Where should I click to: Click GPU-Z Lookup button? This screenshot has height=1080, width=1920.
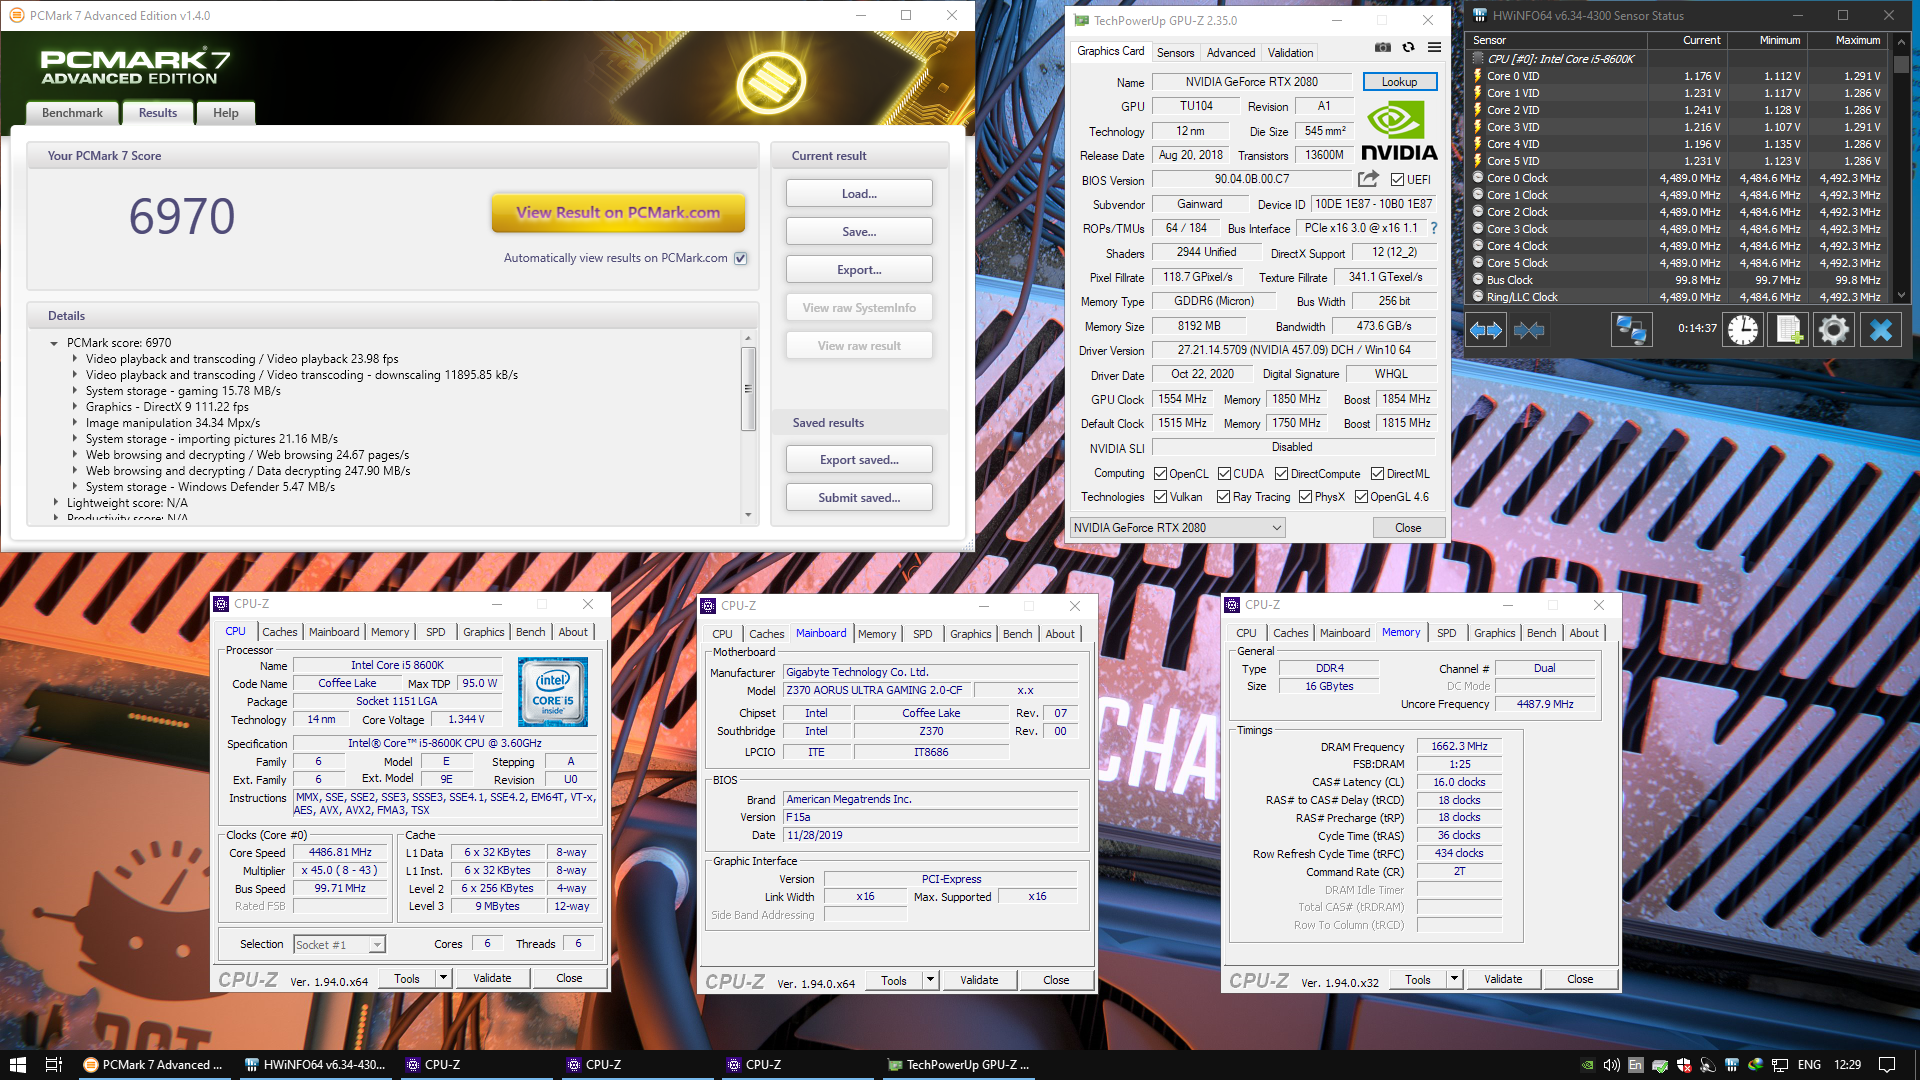1399,82
